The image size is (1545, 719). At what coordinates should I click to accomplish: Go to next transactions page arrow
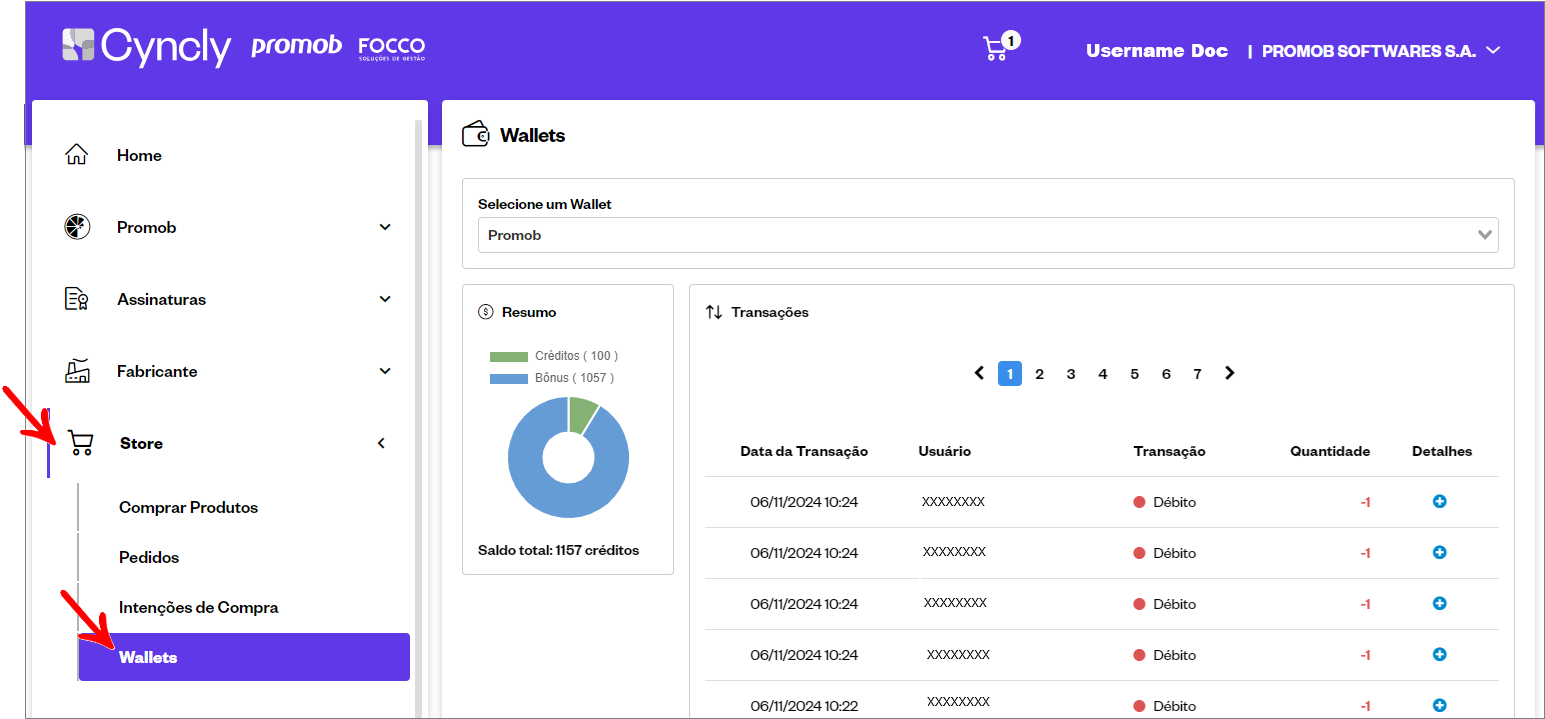(x=1230, y=373)
